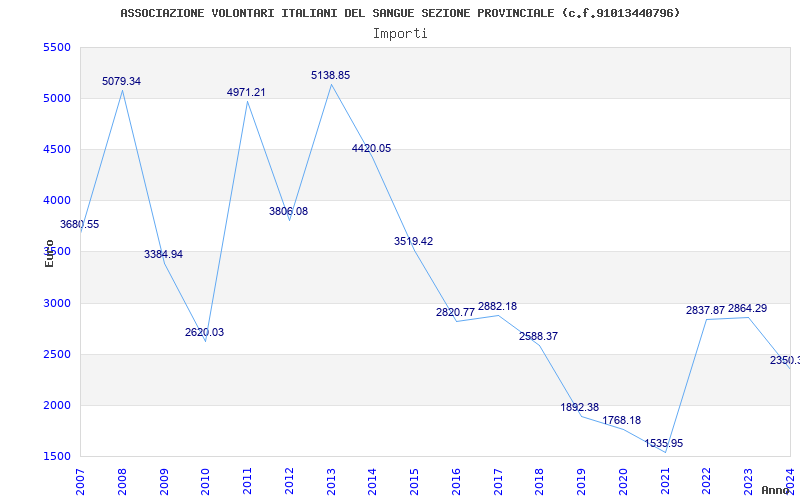The image size is (800, 500).
Task: Select data label 2620.03
Action: coord(205,332)
